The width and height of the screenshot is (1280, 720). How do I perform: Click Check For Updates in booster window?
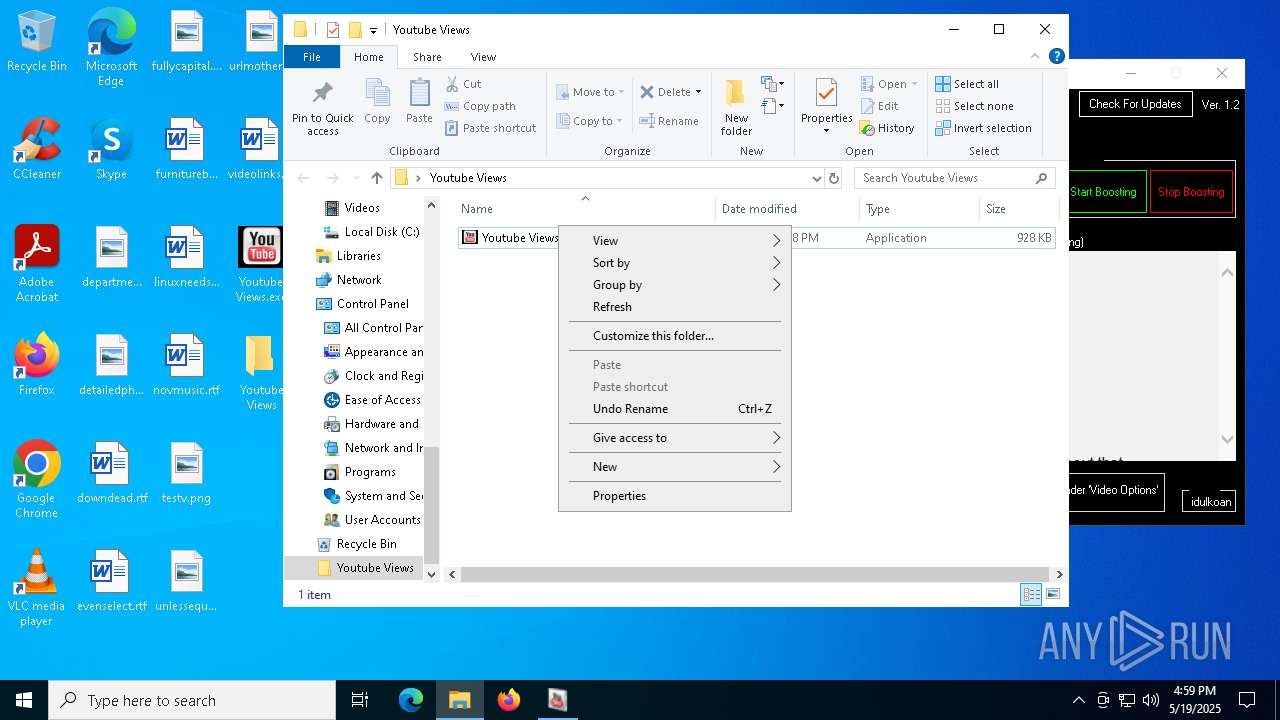pyautogui.click(x=1135, y=104)
